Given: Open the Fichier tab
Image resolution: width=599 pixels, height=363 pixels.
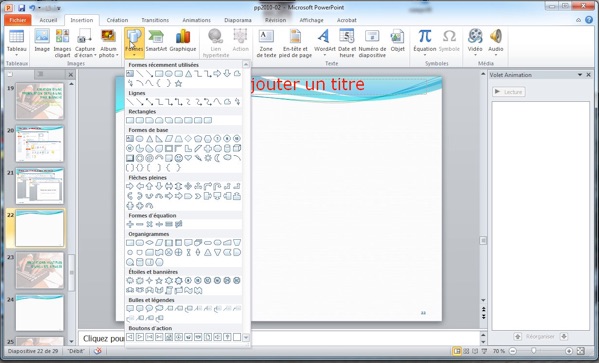Looking at the screenshot, I should pyautogui.click(x=18, y=20).
